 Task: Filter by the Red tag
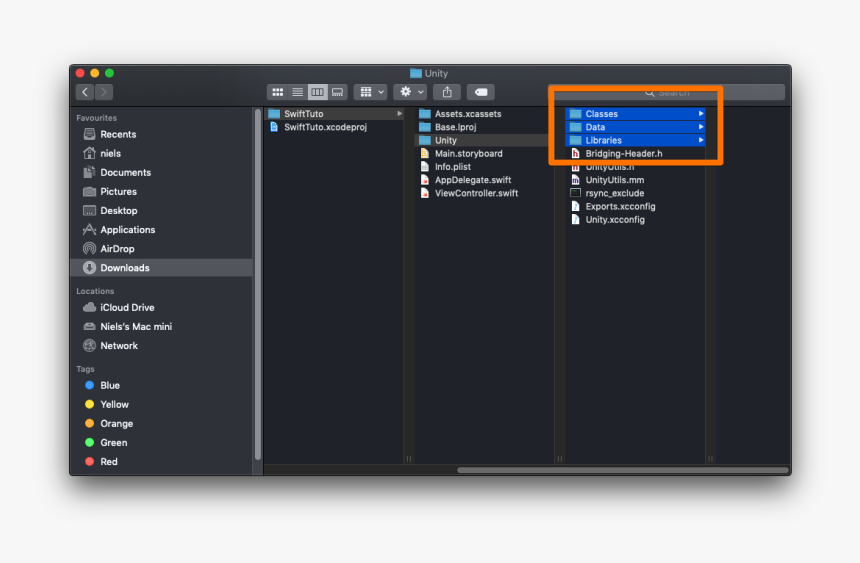click(162, 462)
